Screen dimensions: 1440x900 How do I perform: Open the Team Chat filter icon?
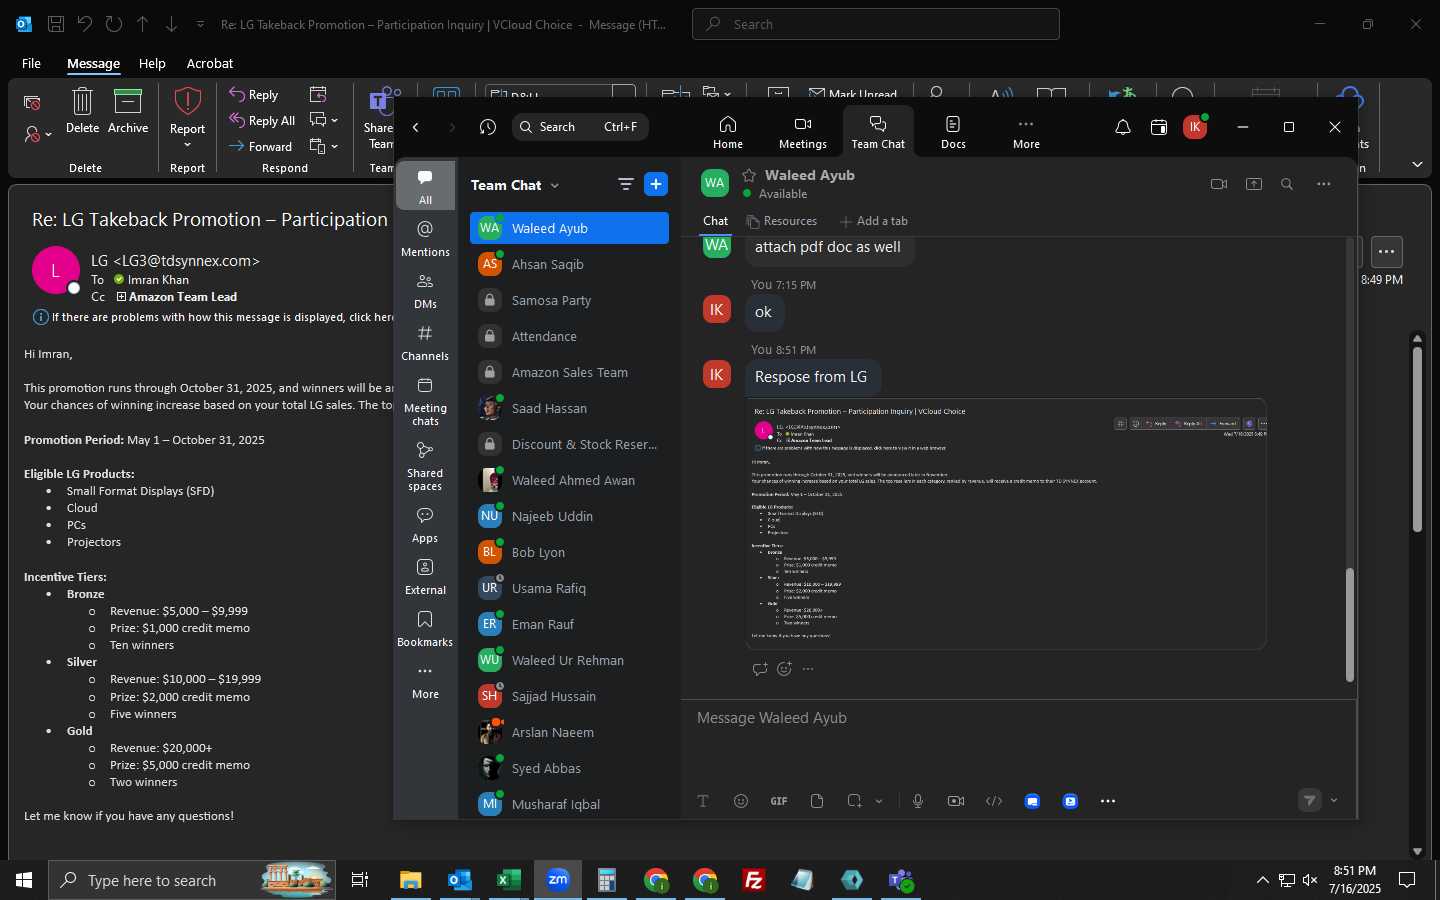click(x=626, y=184)
